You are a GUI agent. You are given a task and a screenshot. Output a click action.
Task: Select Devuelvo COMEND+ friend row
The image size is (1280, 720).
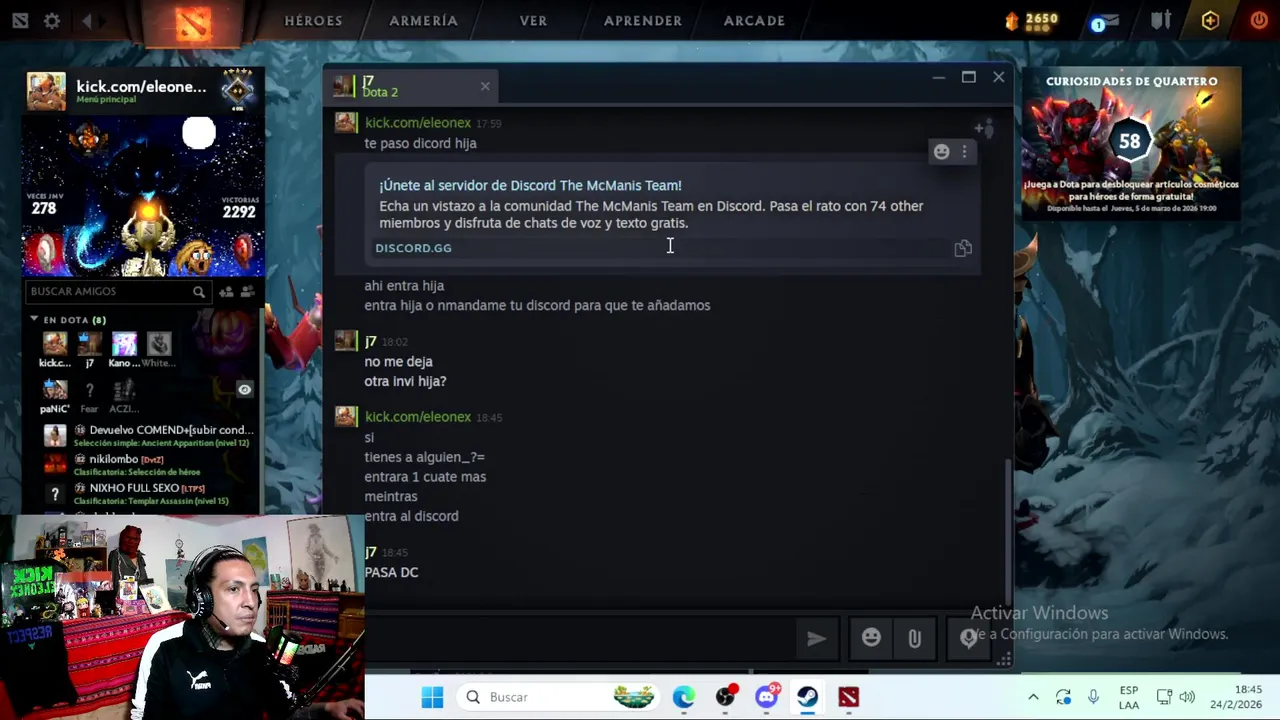click(150, 436)
